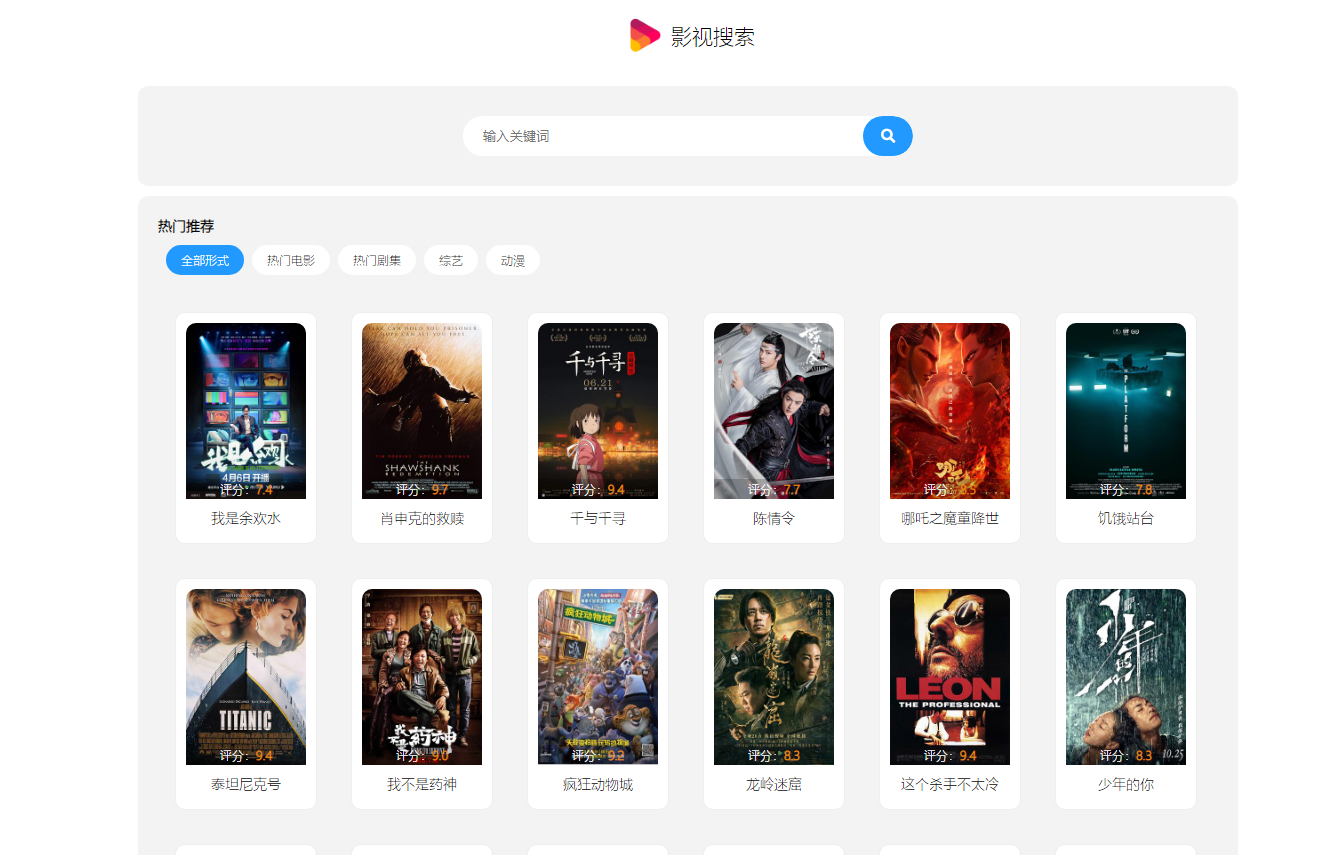1330x855 pixels.
Task: Click the 评分 7.4 rating on 我是余欢水
Action: click(246, 490)
